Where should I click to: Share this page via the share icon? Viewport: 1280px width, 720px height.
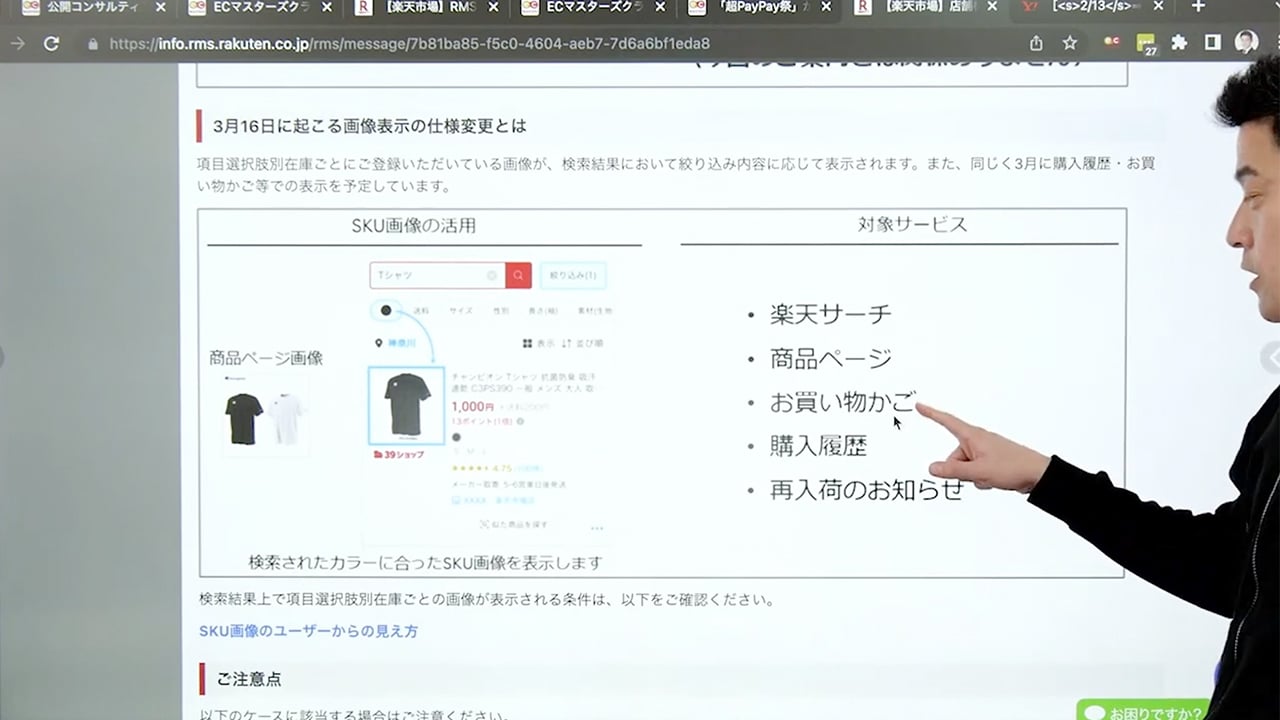[1036, 43]
